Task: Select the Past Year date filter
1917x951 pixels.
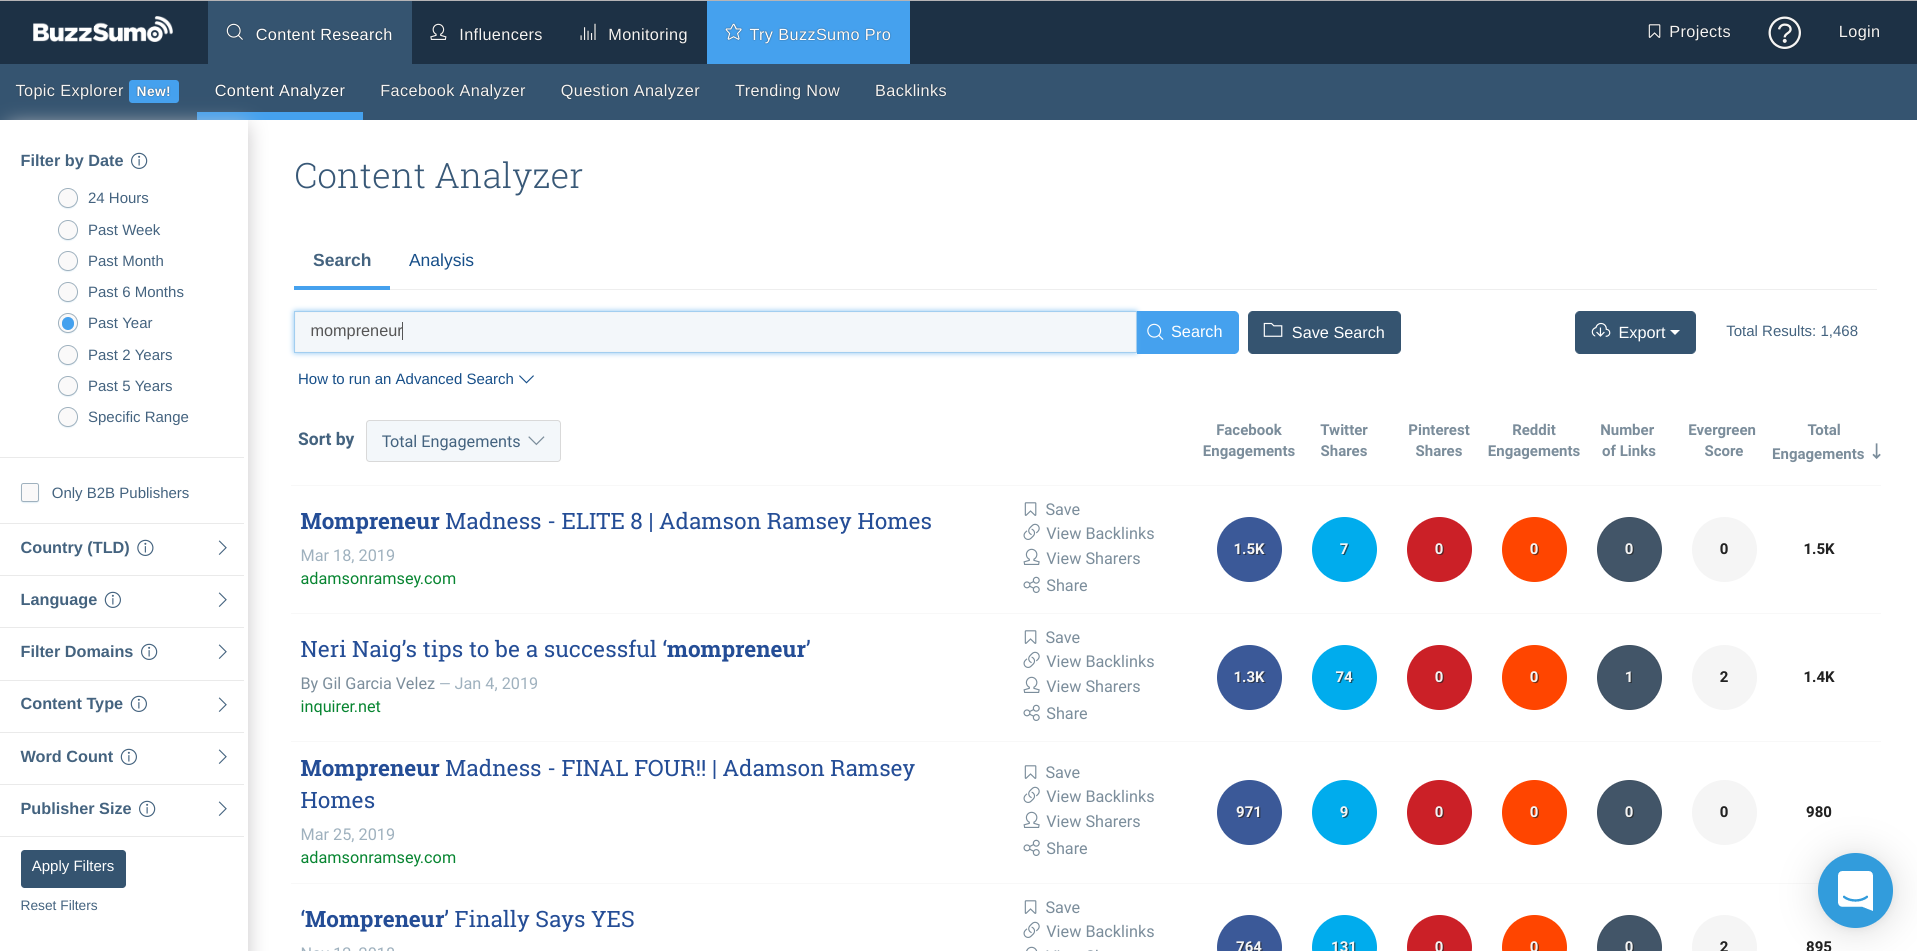Action: click(68, 323)
